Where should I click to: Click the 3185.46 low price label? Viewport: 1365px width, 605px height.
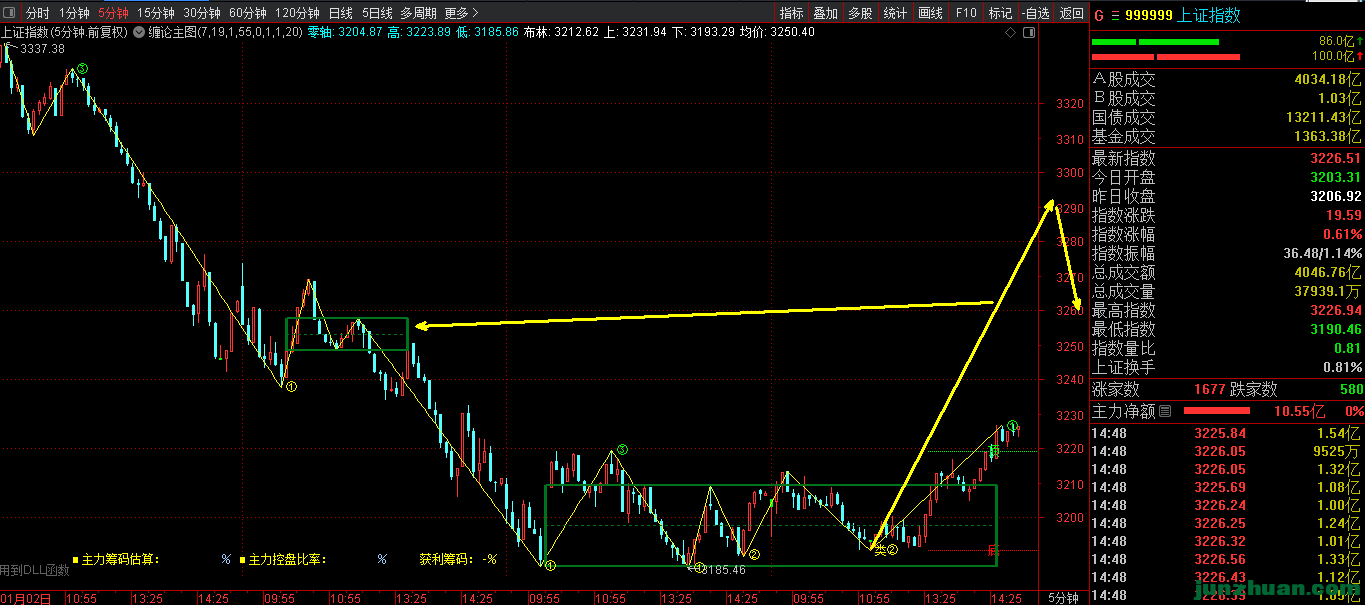tap(725, 569)
